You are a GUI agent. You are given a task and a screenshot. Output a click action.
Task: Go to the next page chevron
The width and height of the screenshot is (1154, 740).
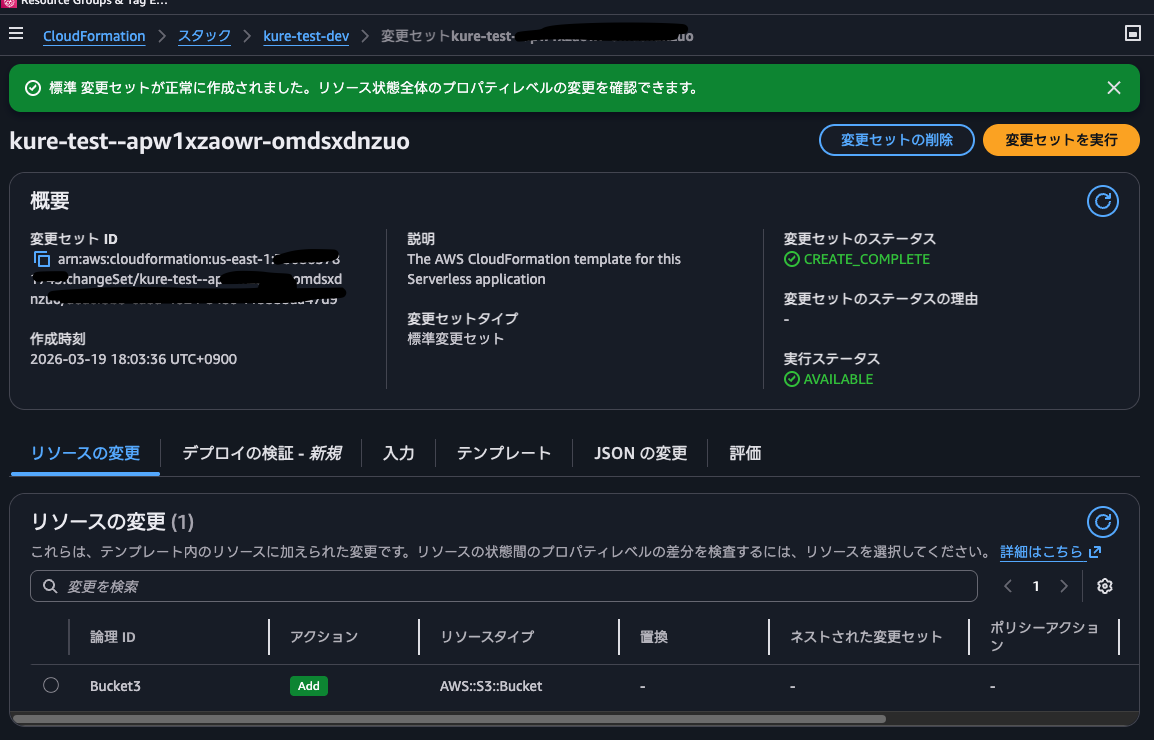coord(1063,586)
